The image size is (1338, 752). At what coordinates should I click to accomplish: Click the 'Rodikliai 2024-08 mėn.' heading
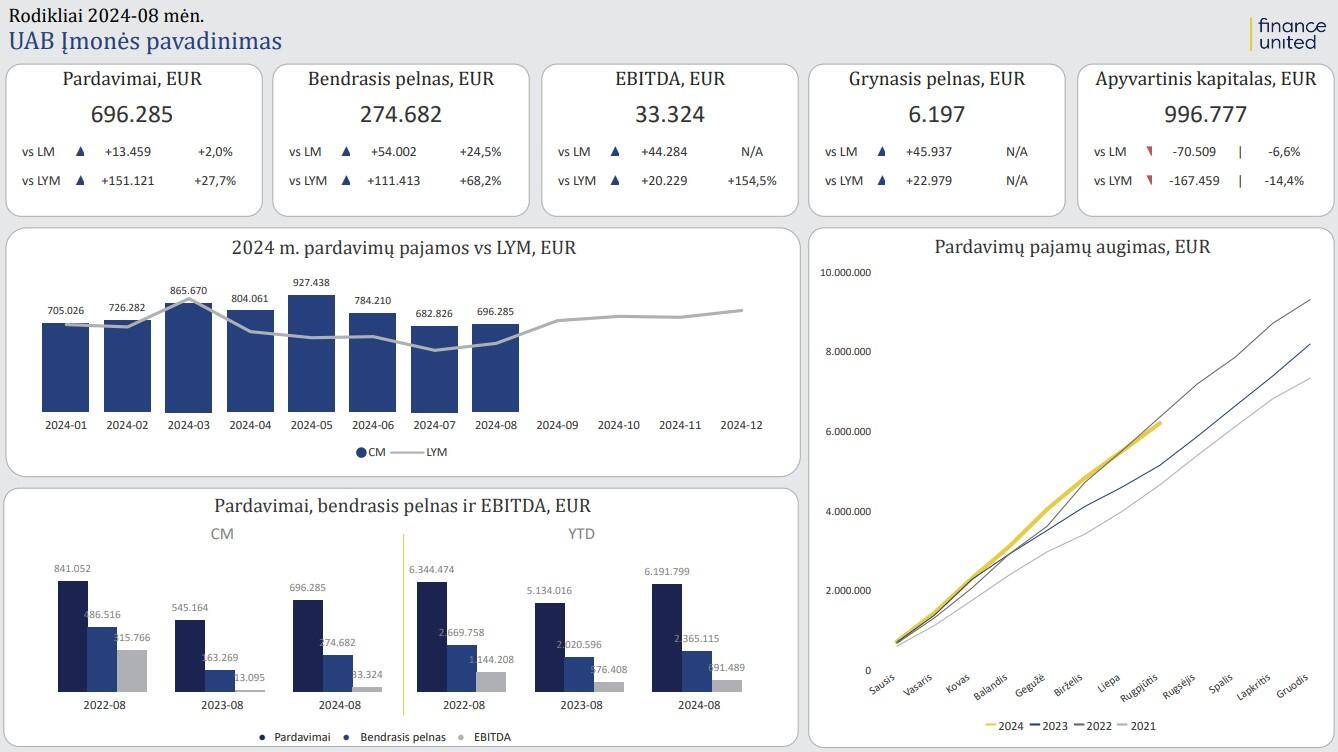[107, 15]
